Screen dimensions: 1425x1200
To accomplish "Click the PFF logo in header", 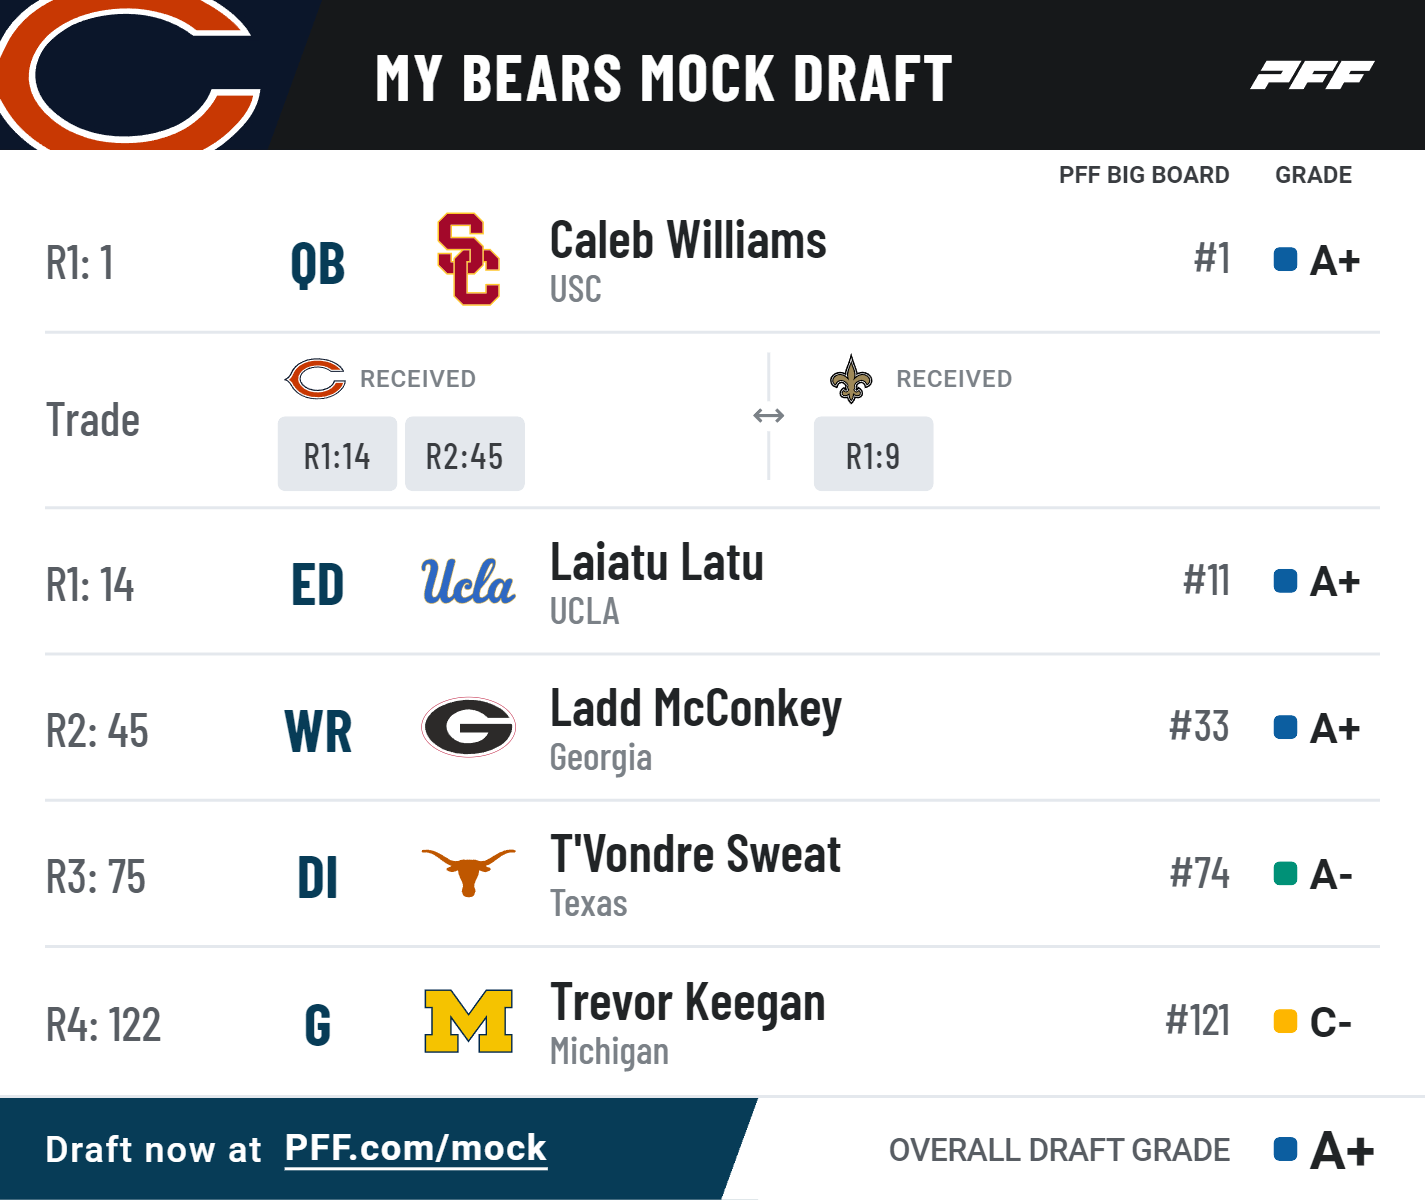I will point(1311,76).
